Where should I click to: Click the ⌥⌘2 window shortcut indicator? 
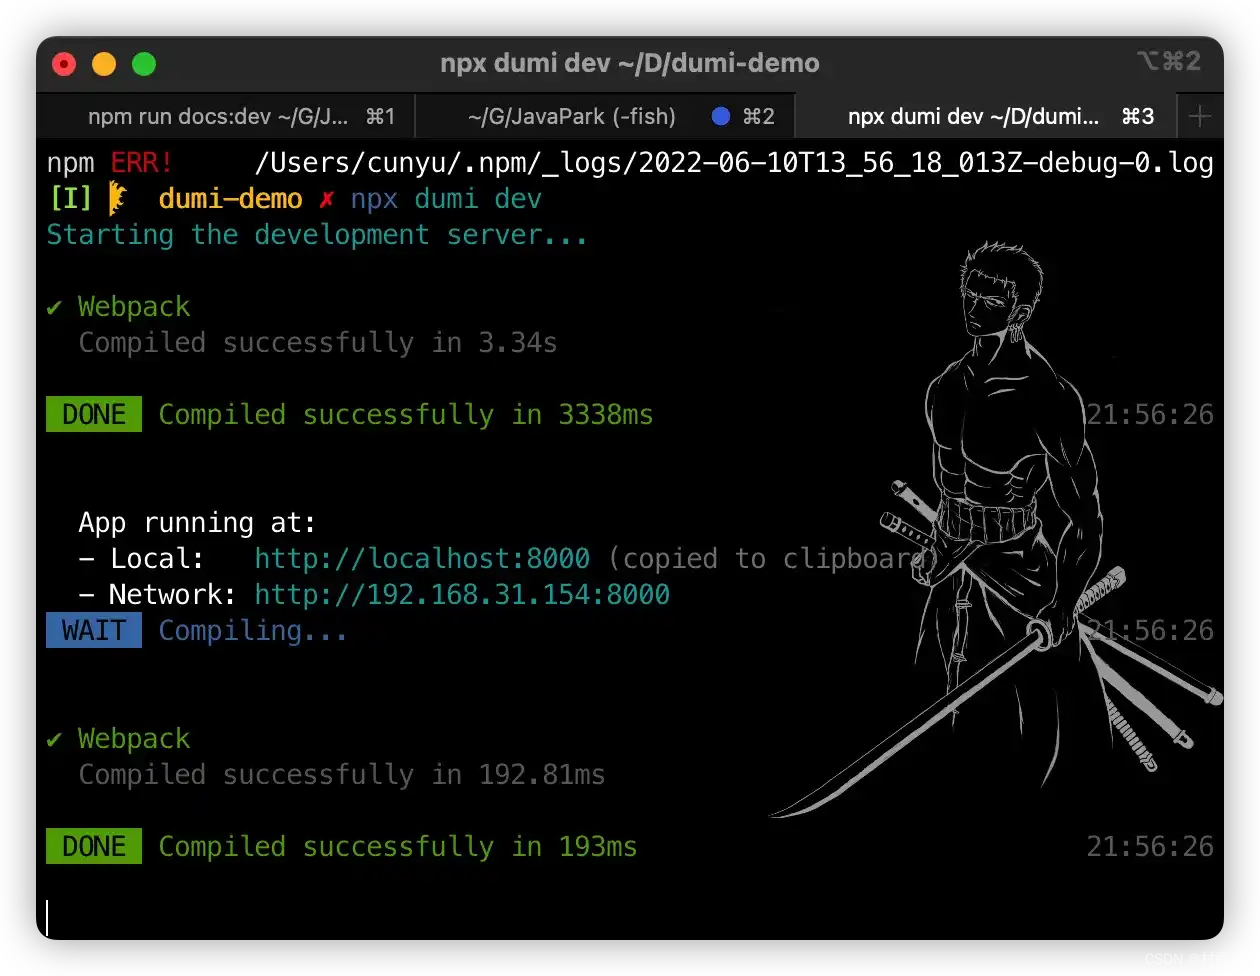(x=1167, y=62)
